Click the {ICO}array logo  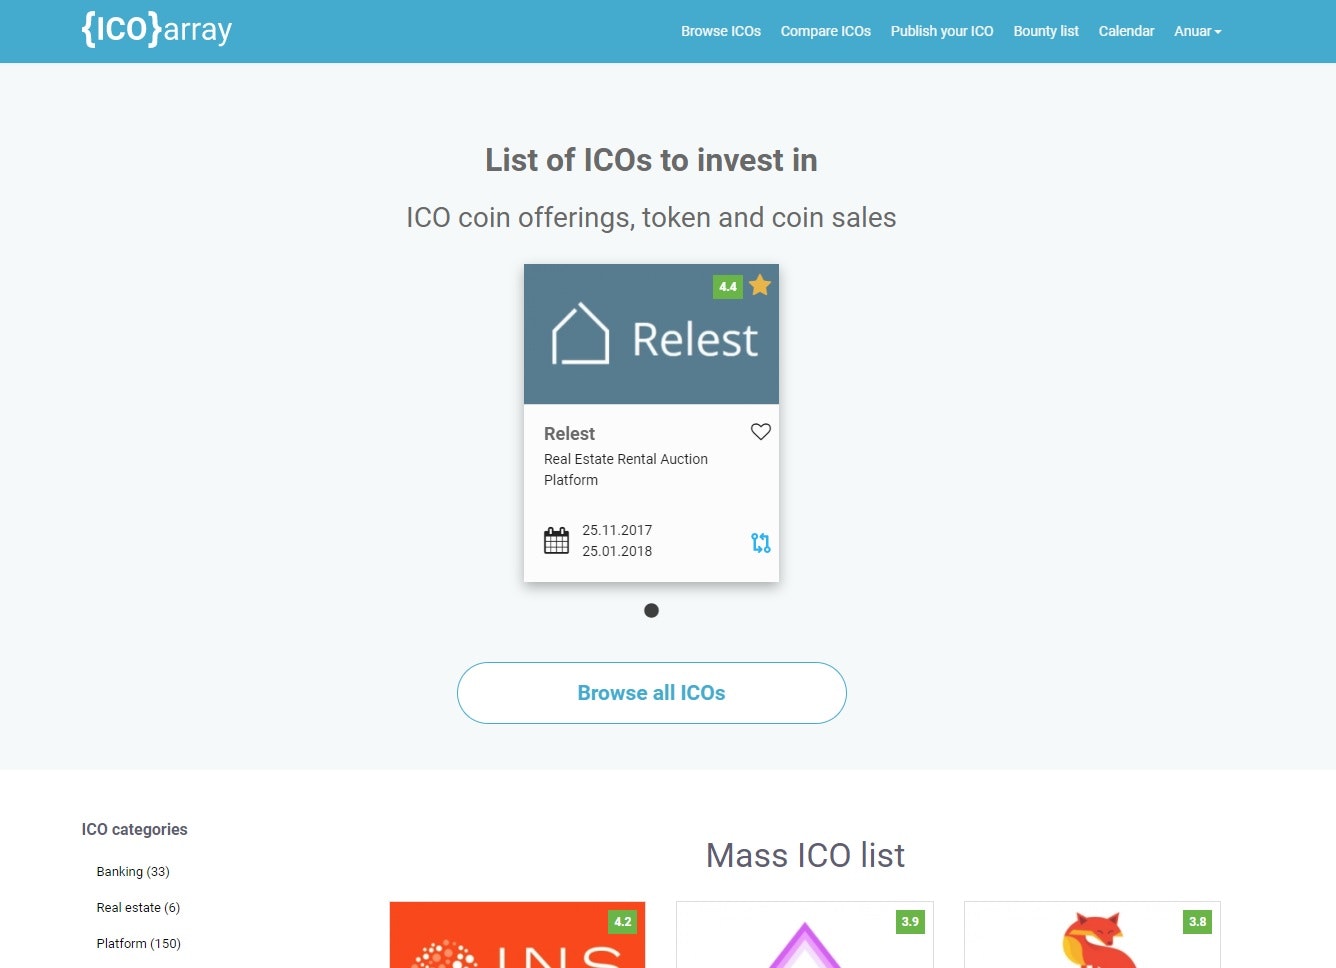point(155,30)
